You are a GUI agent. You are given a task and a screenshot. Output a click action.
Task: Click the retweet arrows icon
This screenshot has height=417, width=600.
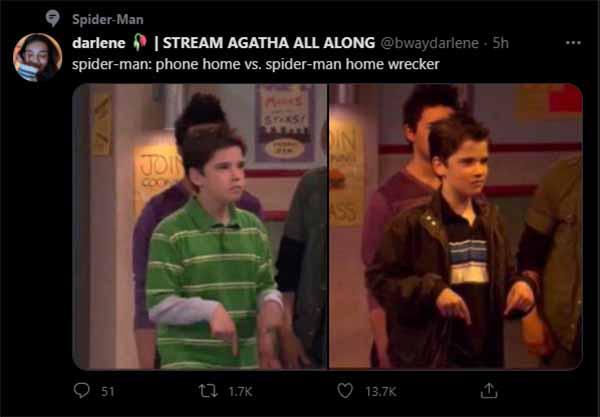click(208, 391)
